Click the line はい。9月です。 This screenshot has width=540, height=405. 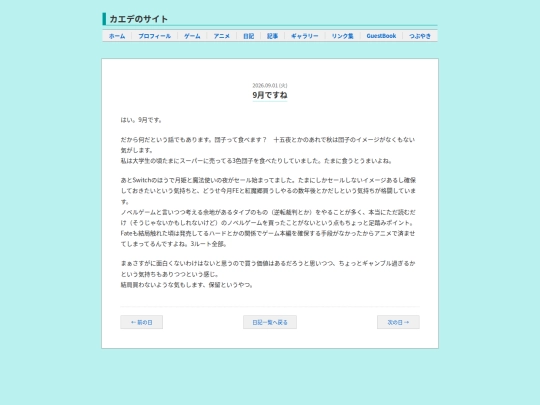pos(141,120)
